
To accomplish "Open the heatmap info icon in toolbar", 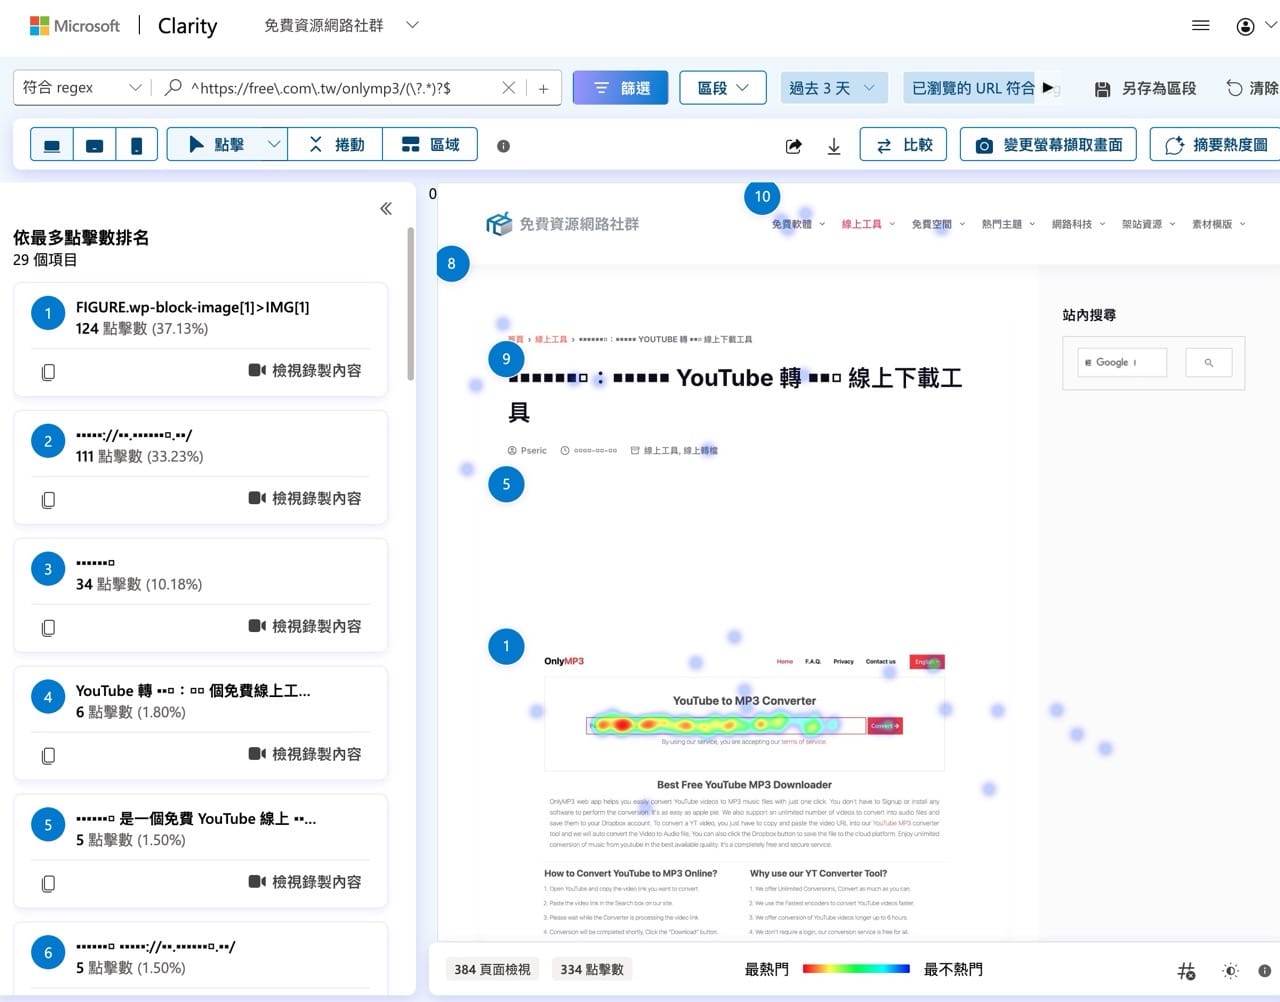I will tap(503, 146).
